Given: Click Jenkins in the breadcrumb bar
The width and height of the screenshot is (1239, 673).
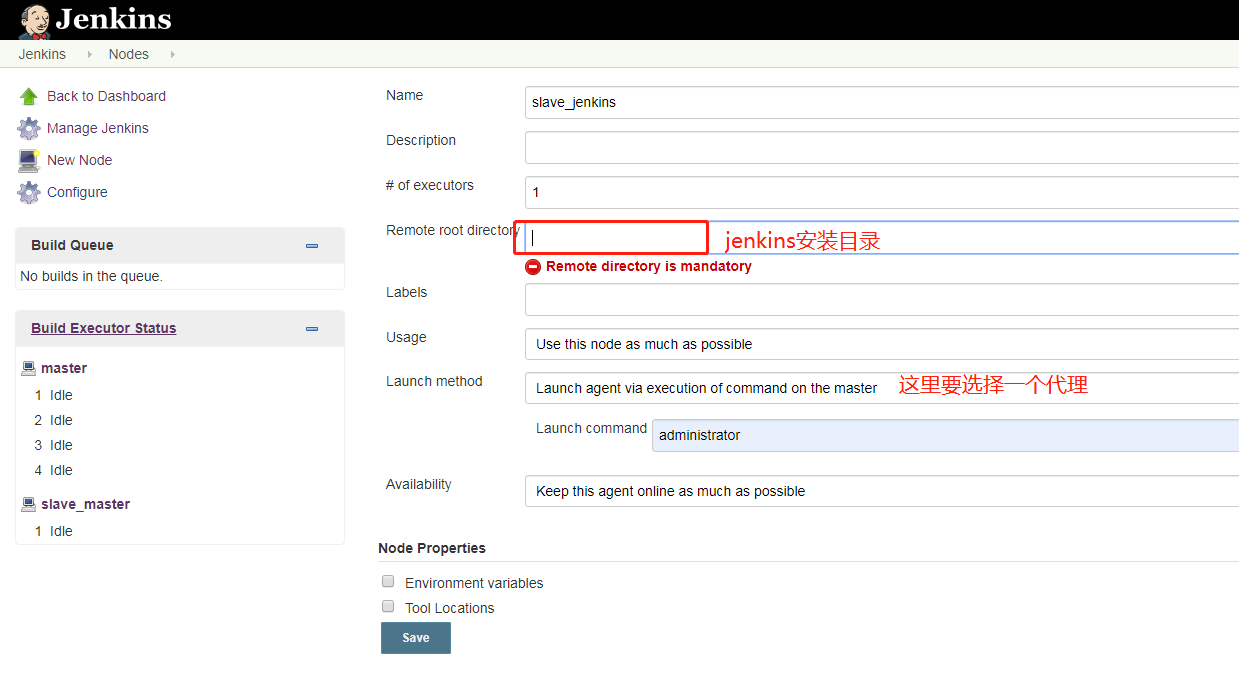Looking at the screenshot, I should tap(41, 54).
